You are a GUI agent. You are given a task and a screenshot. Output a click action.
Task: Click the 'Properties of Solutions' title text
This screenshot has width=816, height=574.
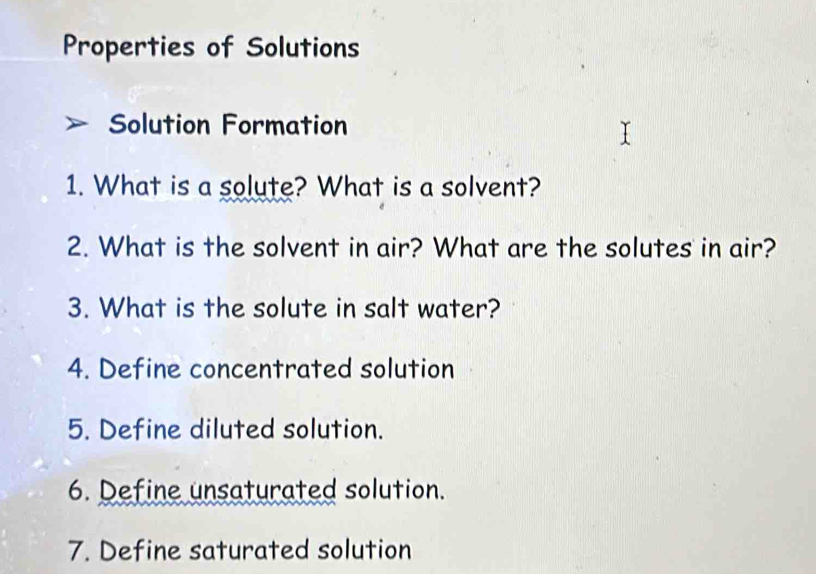211,47
